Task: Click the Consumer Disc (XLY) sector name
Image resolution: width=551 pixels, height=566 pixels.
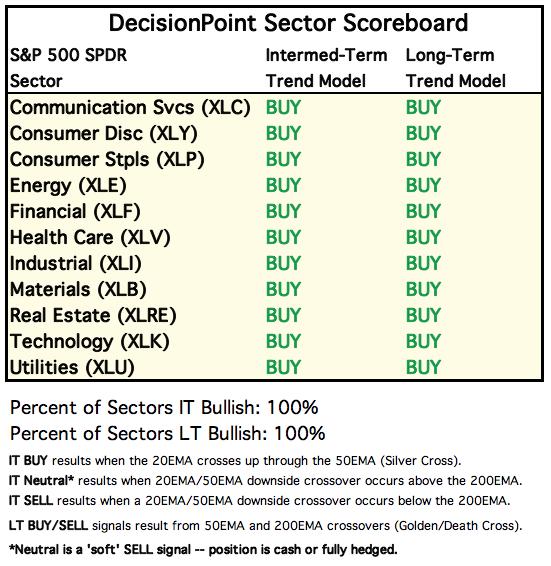Action: pos(104,134)
